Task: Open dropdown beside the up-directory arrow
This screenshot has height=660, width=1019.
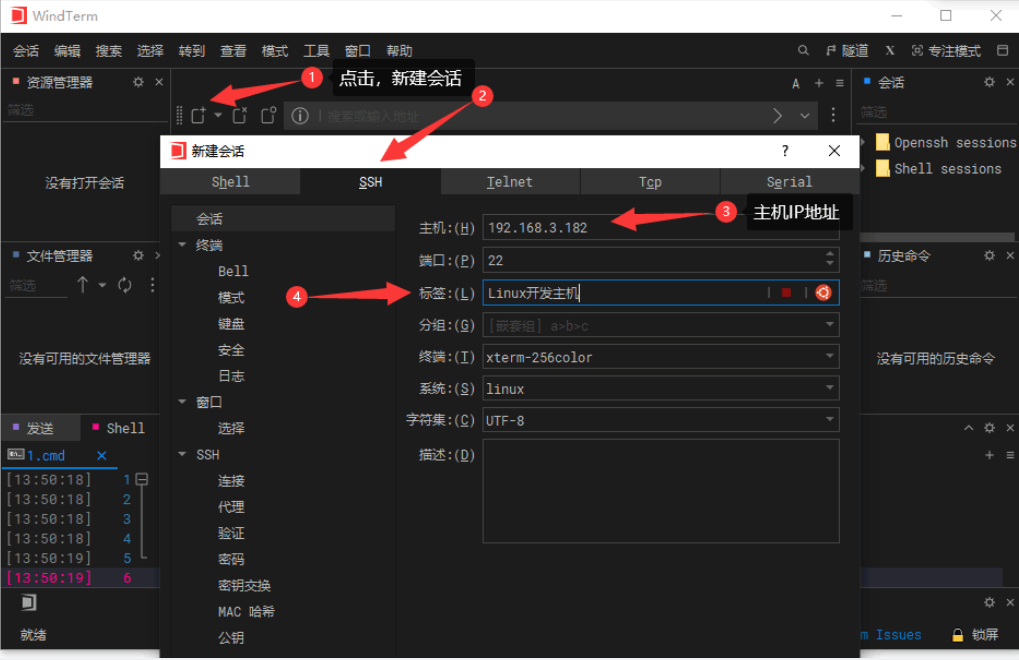Action: click(x=102, y=285)
